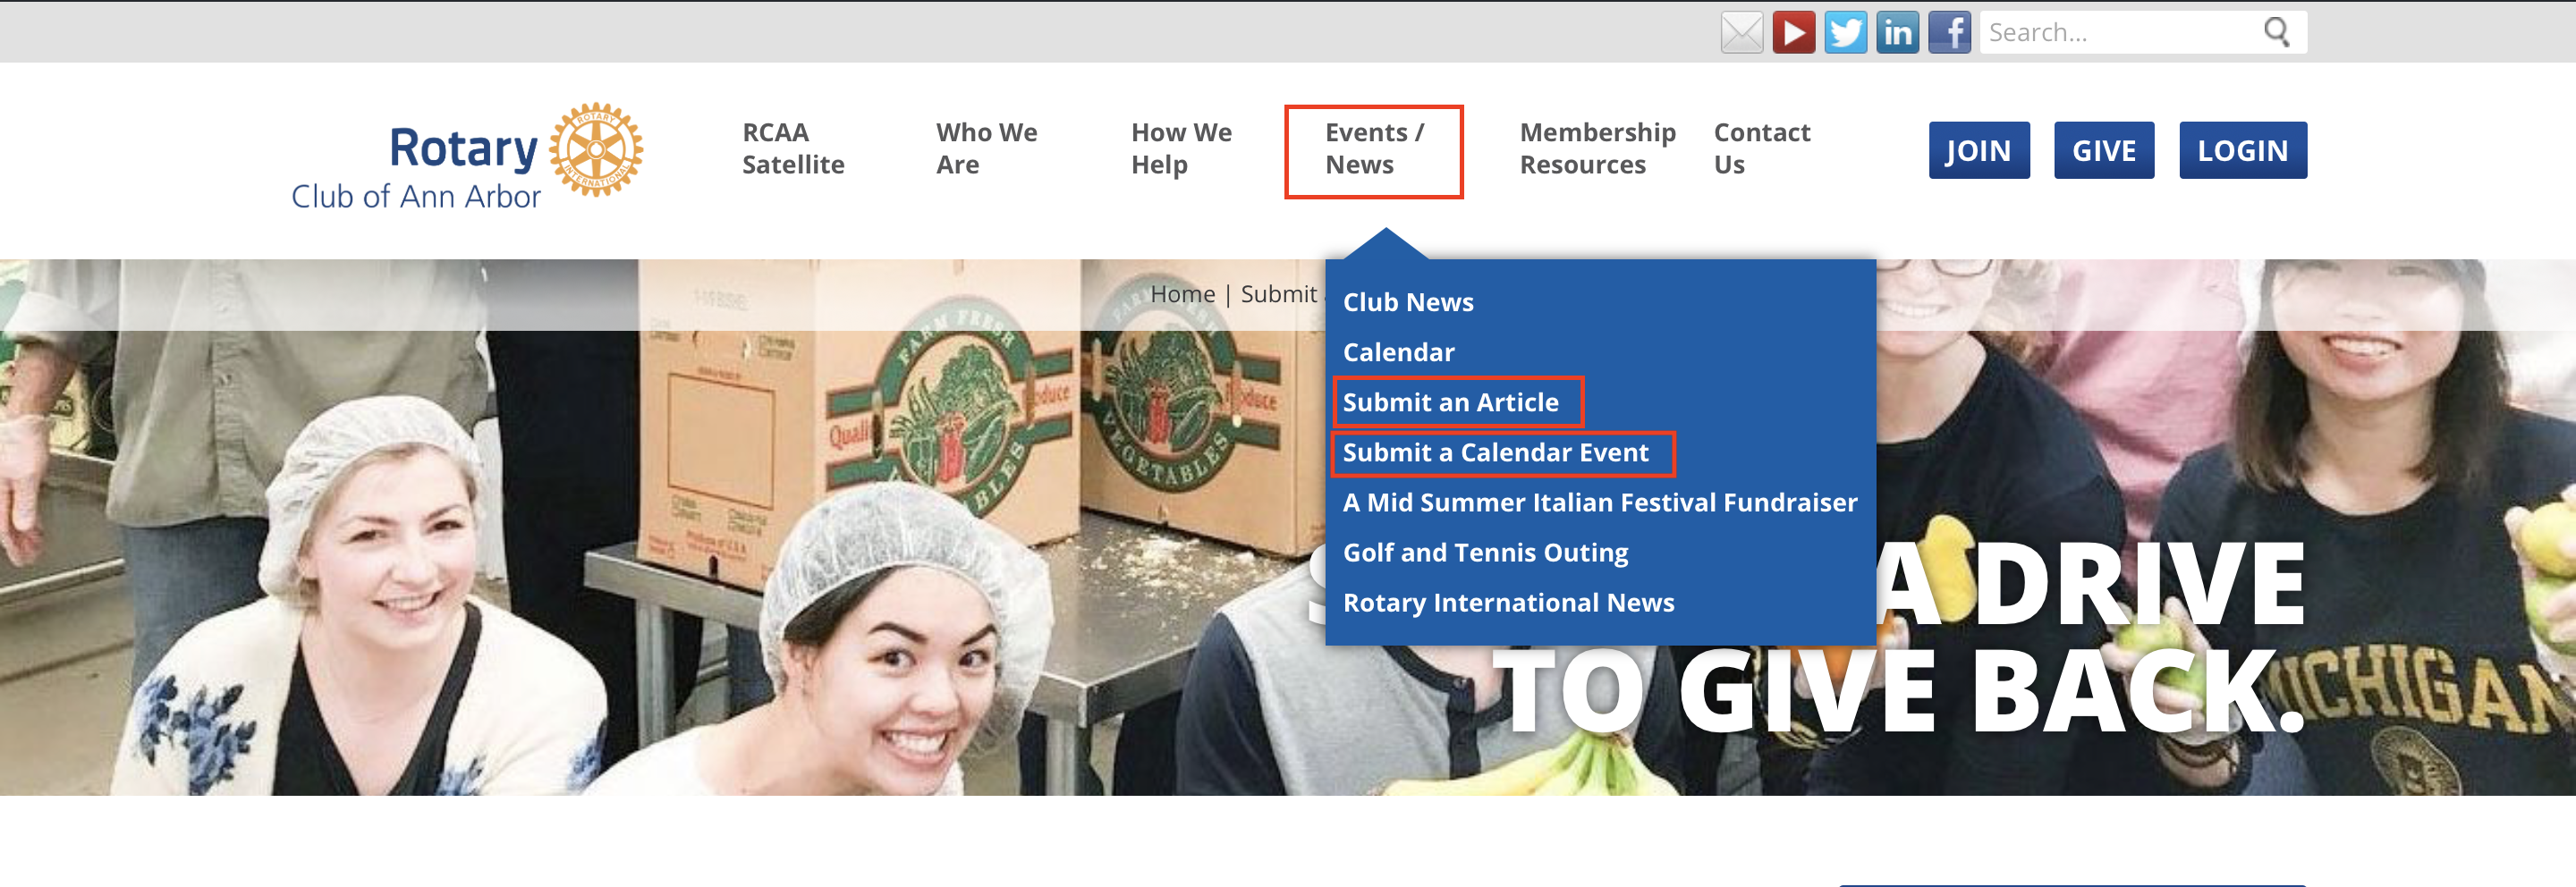Open the YouTube channel icon
Screen dimensions: 2576x887
(1793, 33)
